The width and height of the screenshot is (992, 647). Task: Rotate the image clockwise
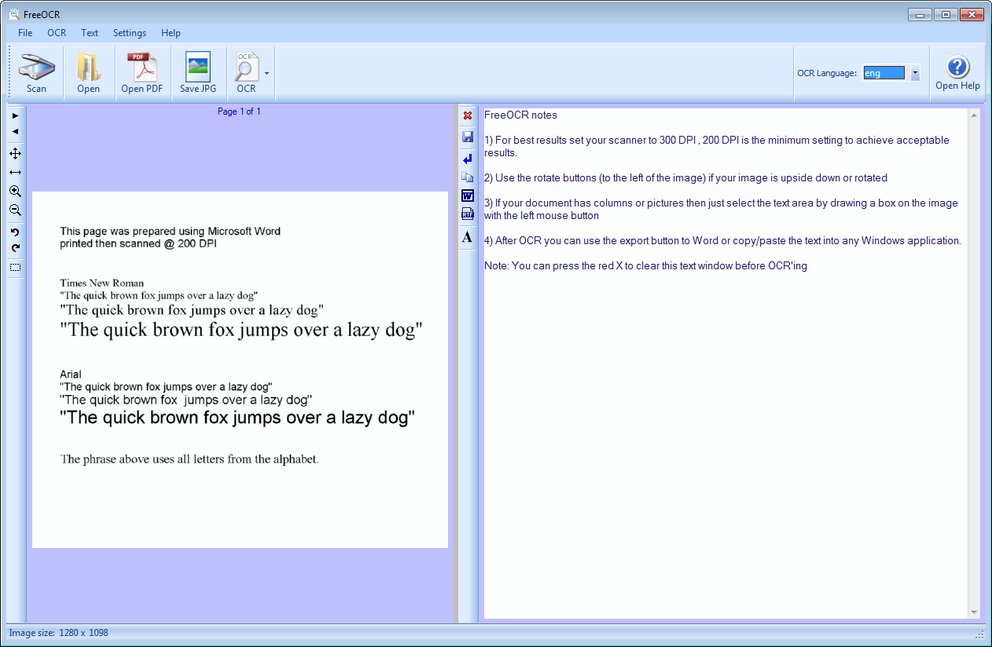(15, 248)
